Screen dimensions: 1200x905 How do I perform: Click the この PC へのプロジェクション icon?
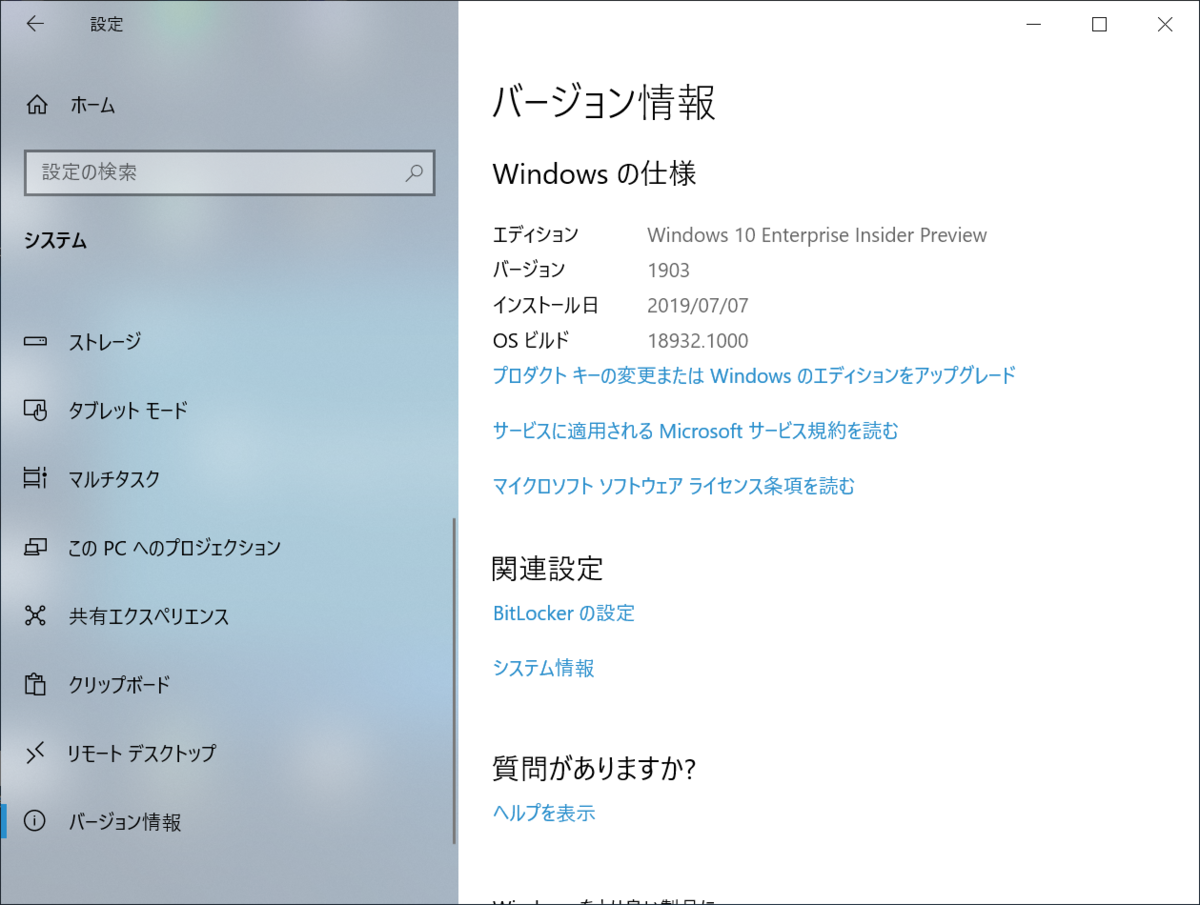point(35,547)
